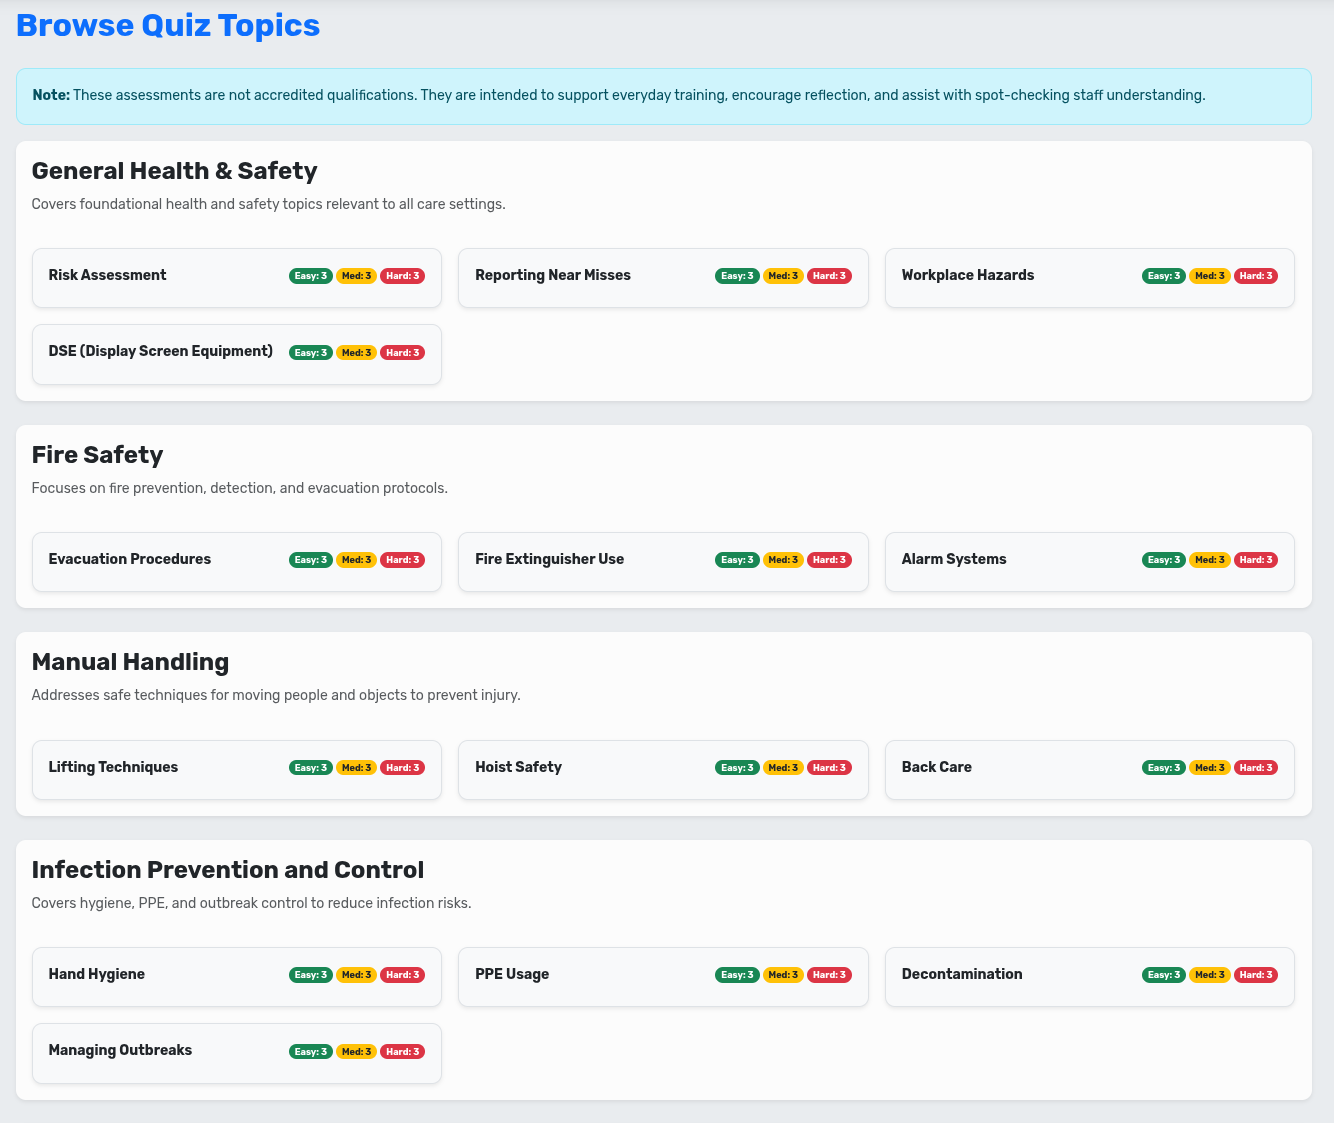Select the Fire Extinguisher Use topic

(550, 560)
